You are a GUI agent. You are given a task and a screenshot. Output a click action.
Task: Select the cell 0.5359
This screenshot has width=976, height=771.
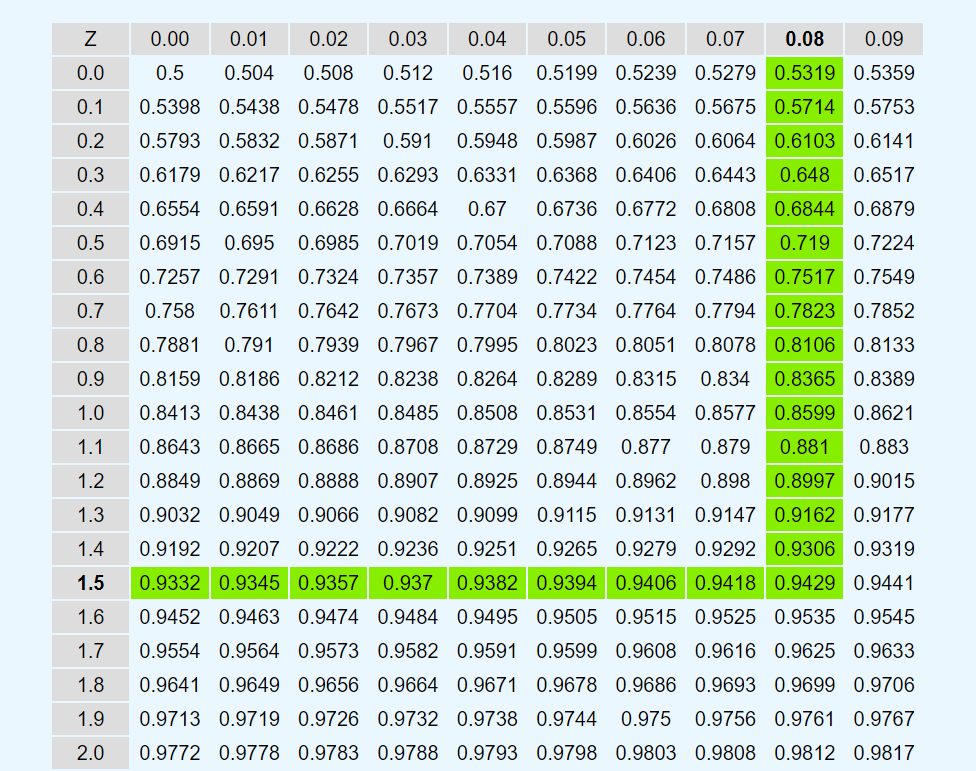point(884,73)
